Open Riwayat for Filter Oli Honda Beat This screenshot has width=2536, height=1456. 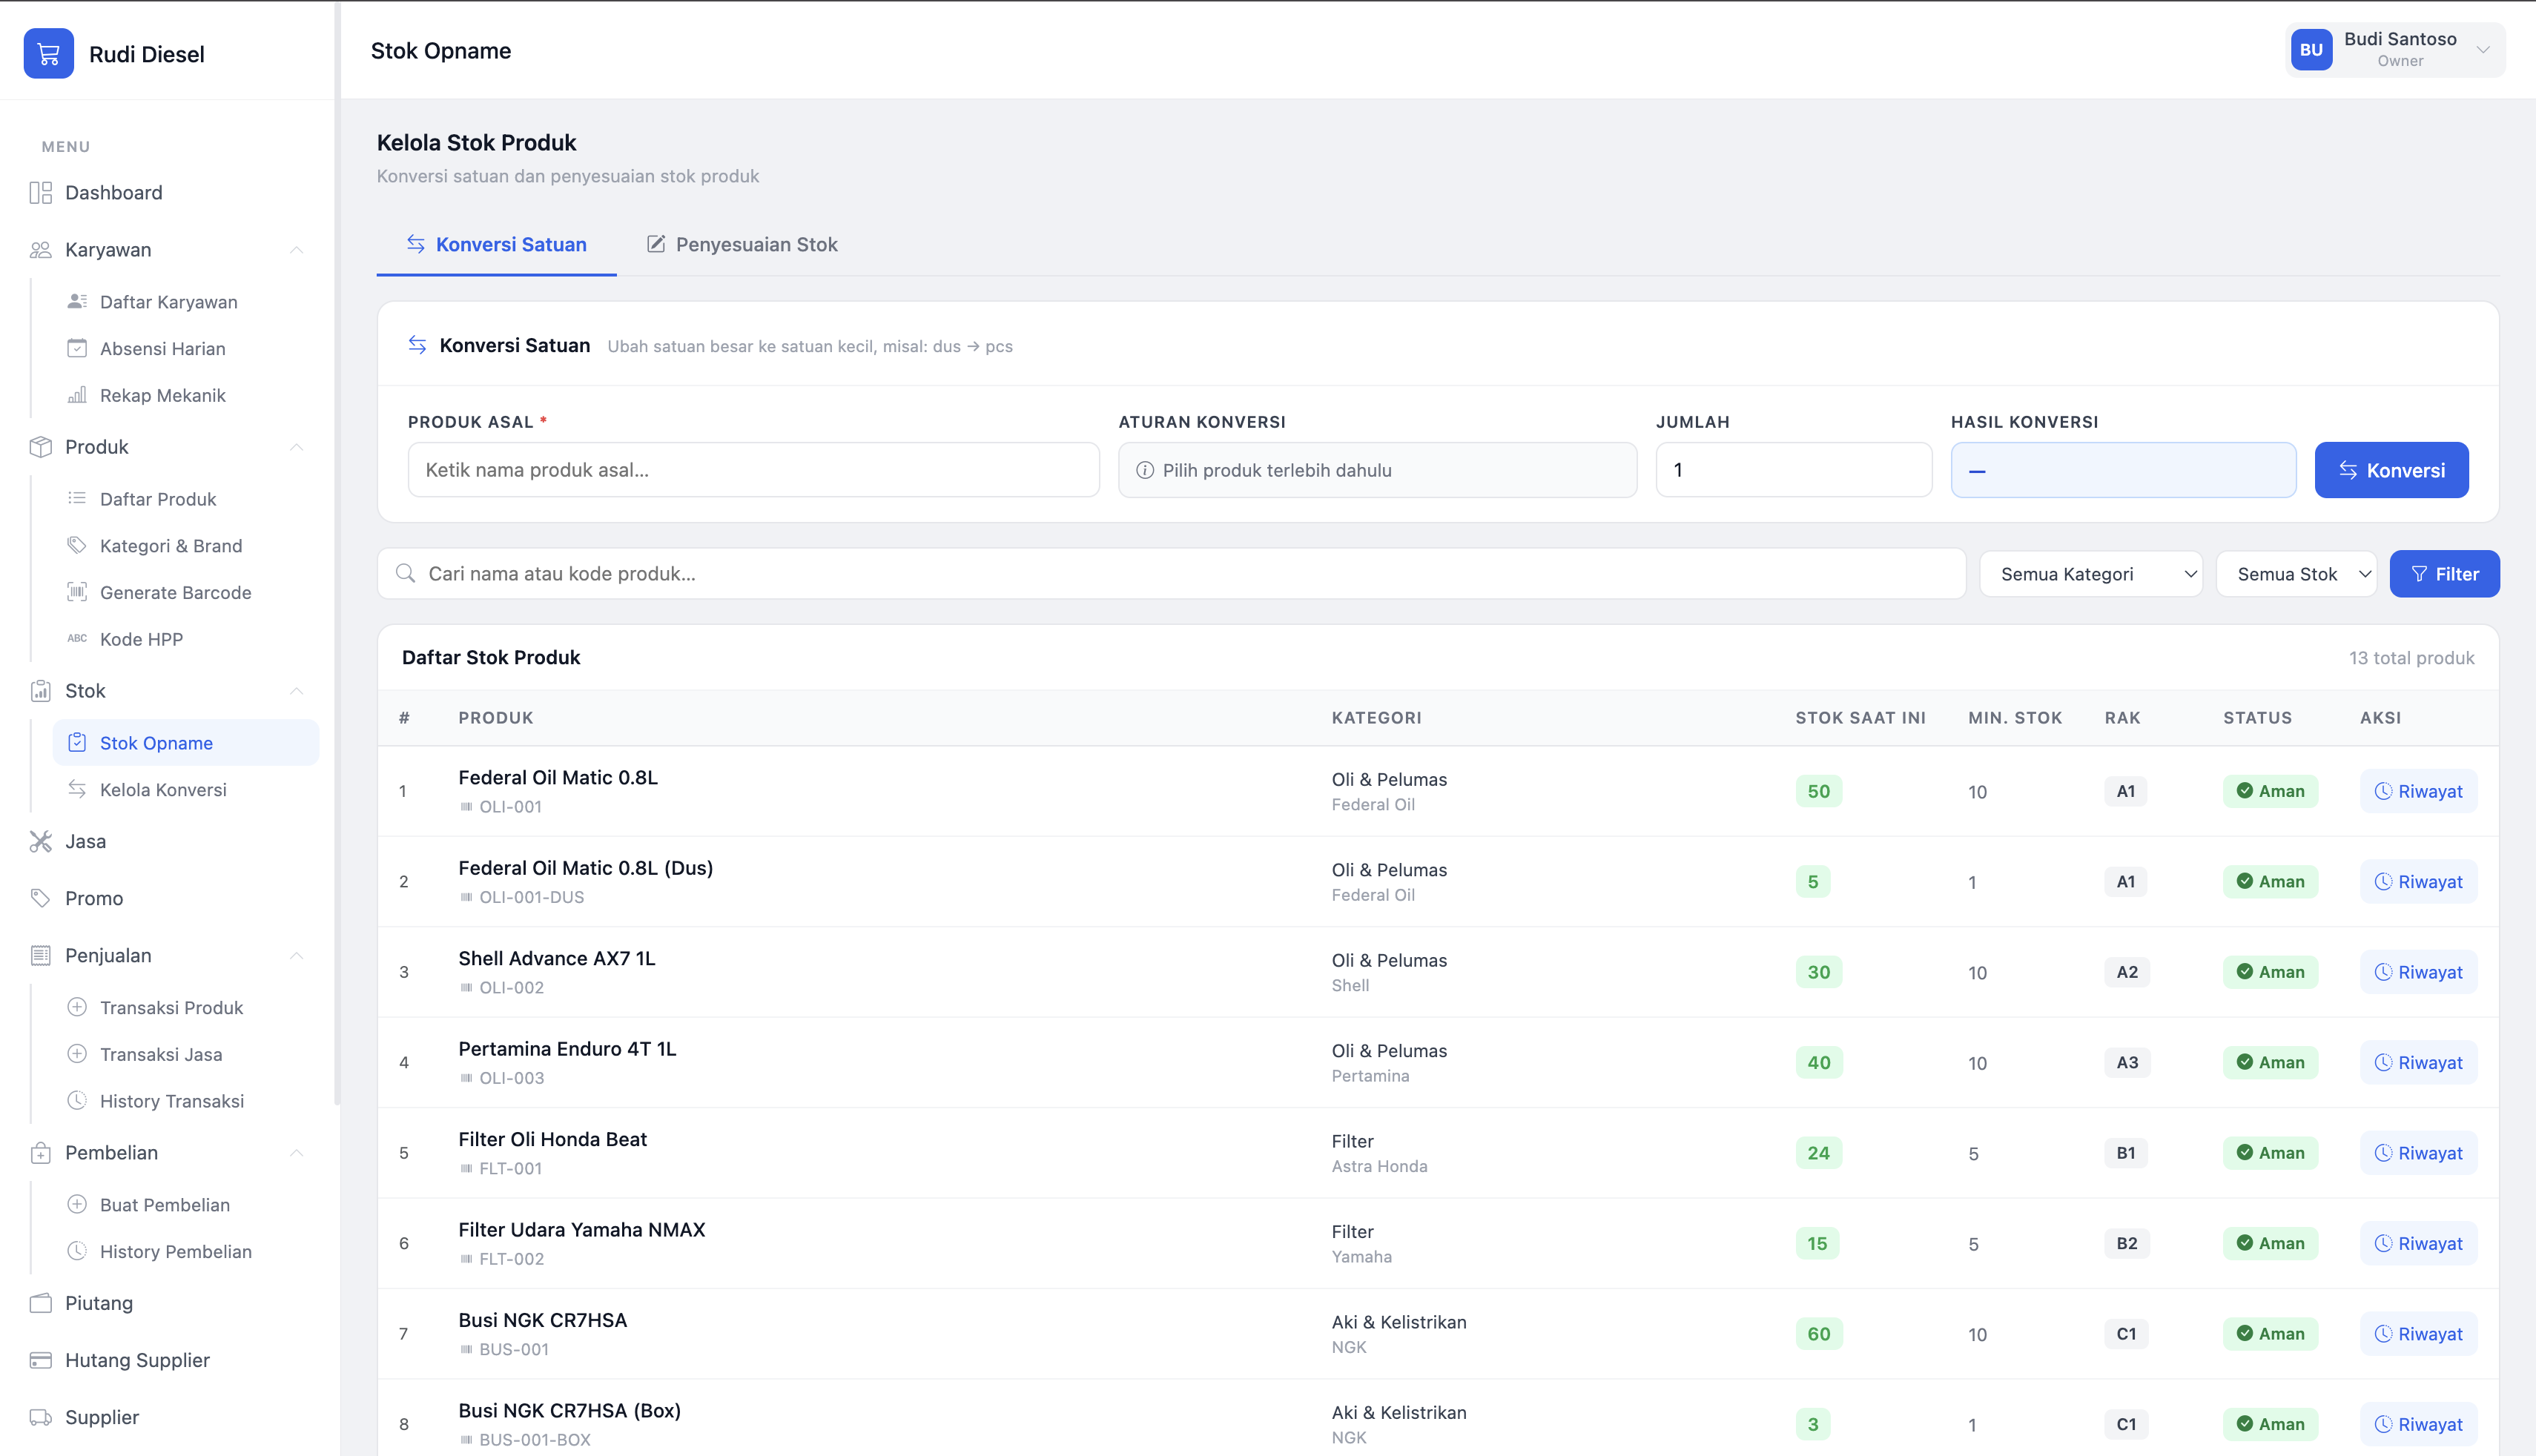click(2418, 1153)
